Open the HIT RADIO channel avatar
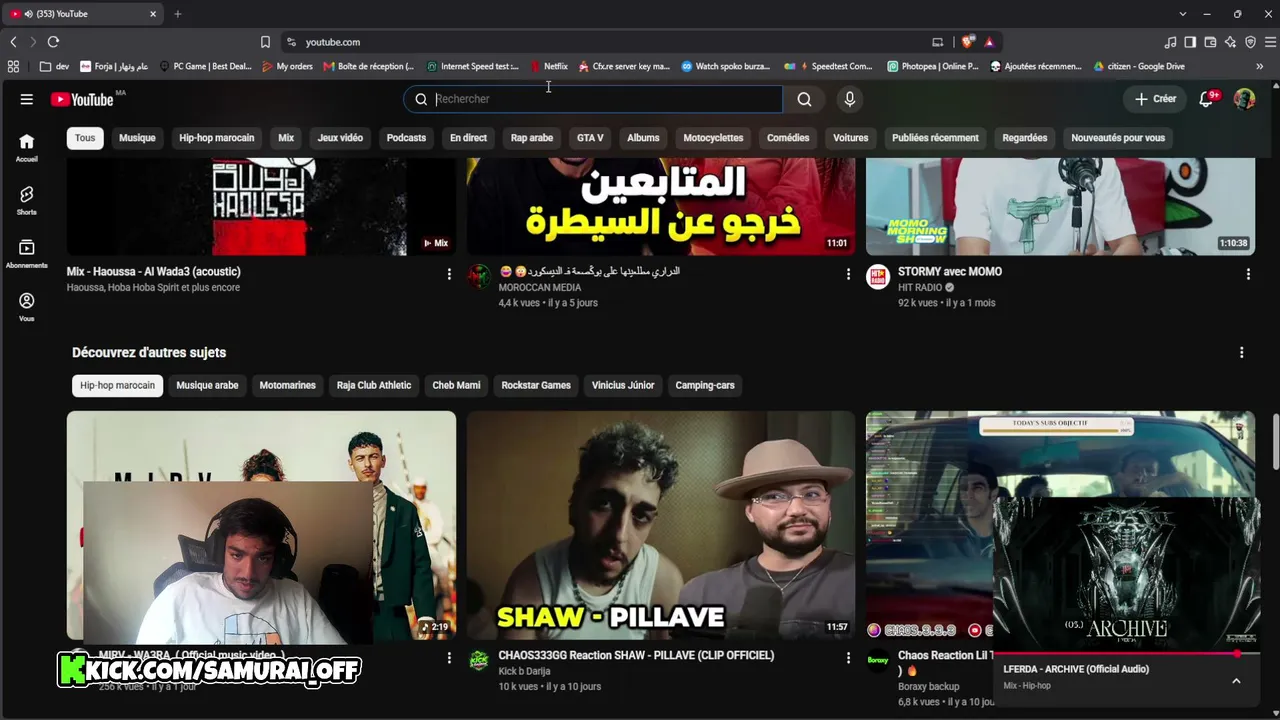The width and height of the screenshot is (1280, 720). pos(878,277)
